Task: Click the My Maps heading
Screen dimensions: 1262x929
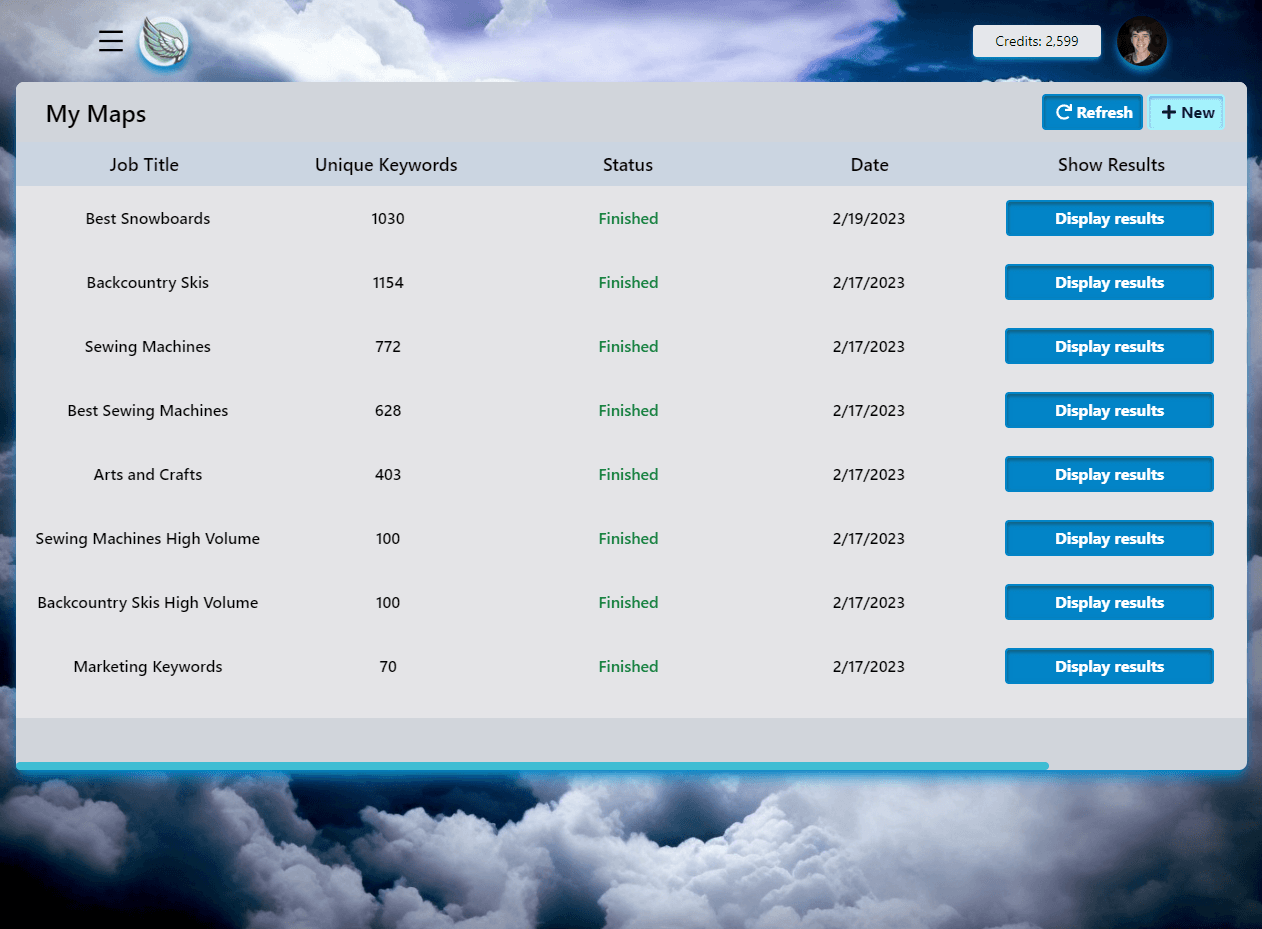Action: [96, 114]
